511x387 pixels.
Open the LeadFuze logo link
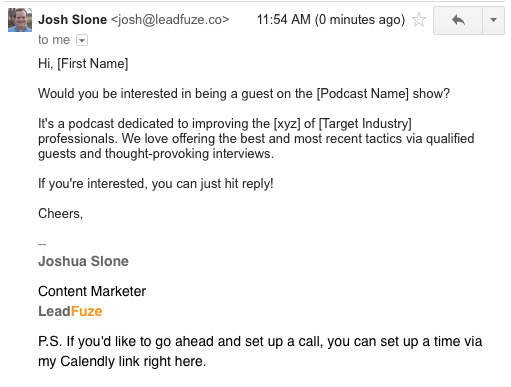tap(70, 311)
